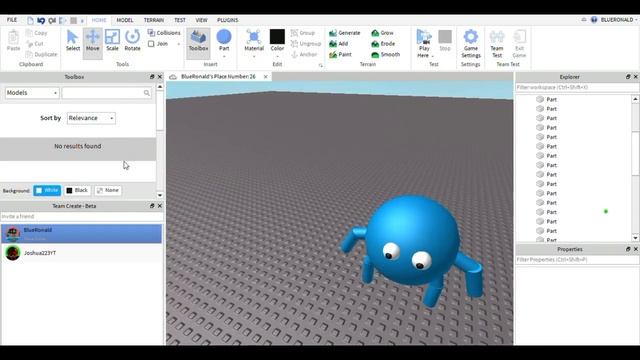Select Joshua223YT in Team Create list
Image resolution: width=640 pixels, height=360 pixels.
click(x=81, y=253)
